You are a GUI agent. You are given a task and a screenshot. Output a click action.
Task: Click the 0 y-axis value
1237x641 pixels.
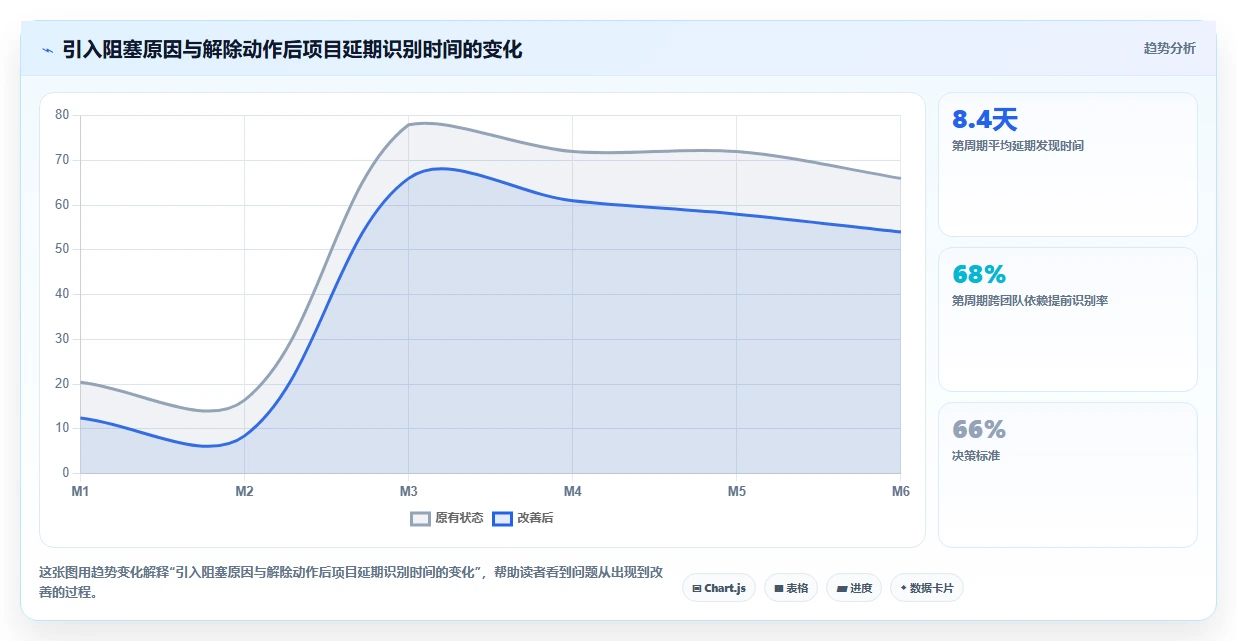point(65,473)
